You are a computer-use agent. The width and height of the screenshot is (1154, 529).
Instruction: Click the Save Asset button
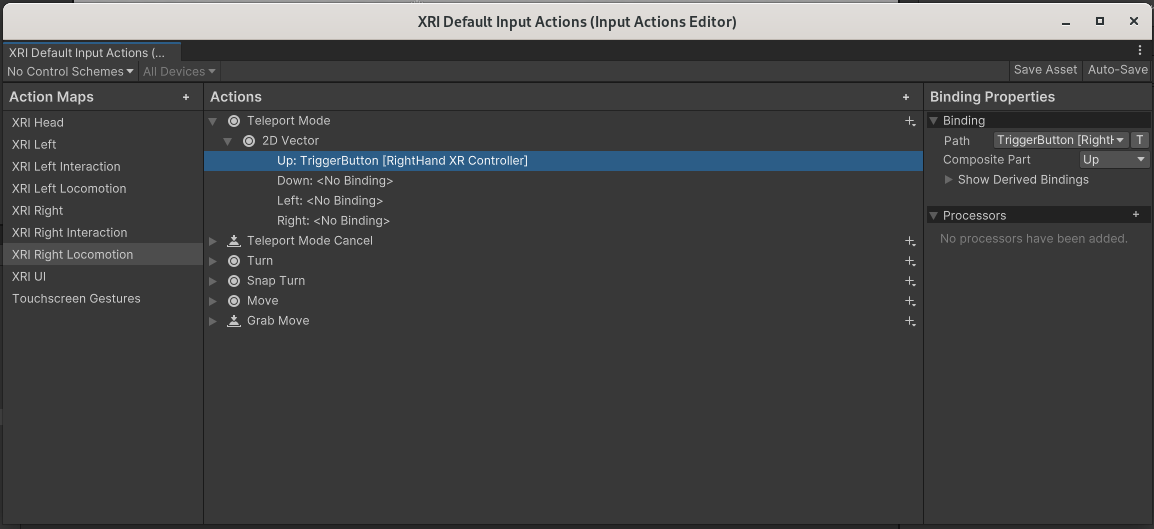pyautogui.click(x=1045, y=70)
